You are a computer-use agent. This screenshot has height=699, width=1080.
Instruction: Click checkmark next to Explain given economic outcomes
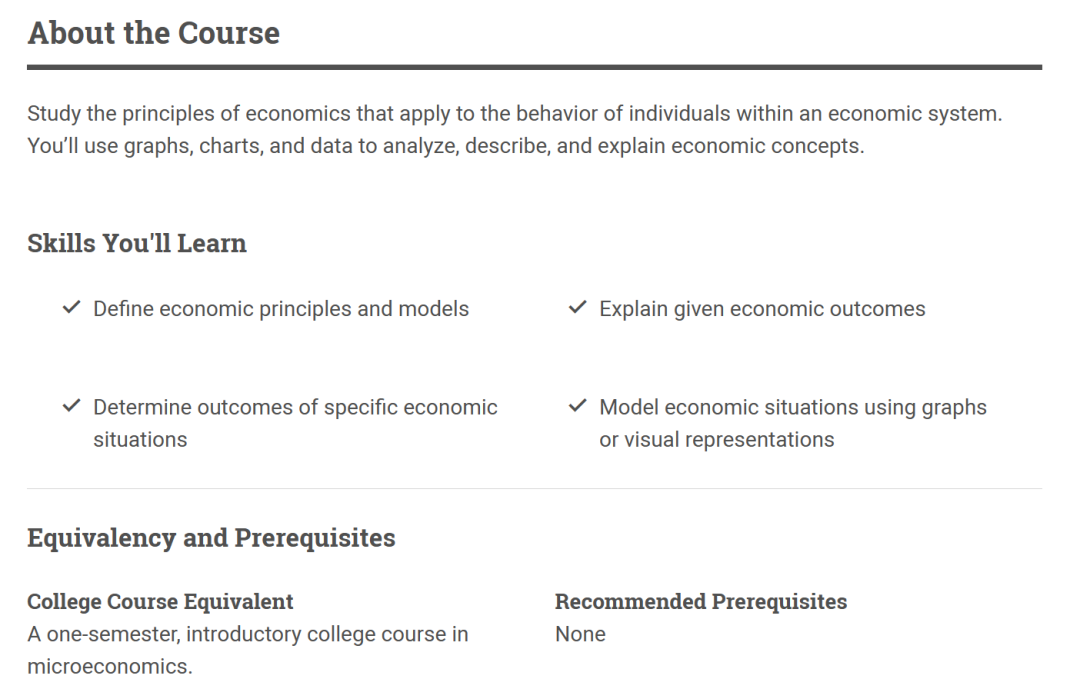point(577,307)
